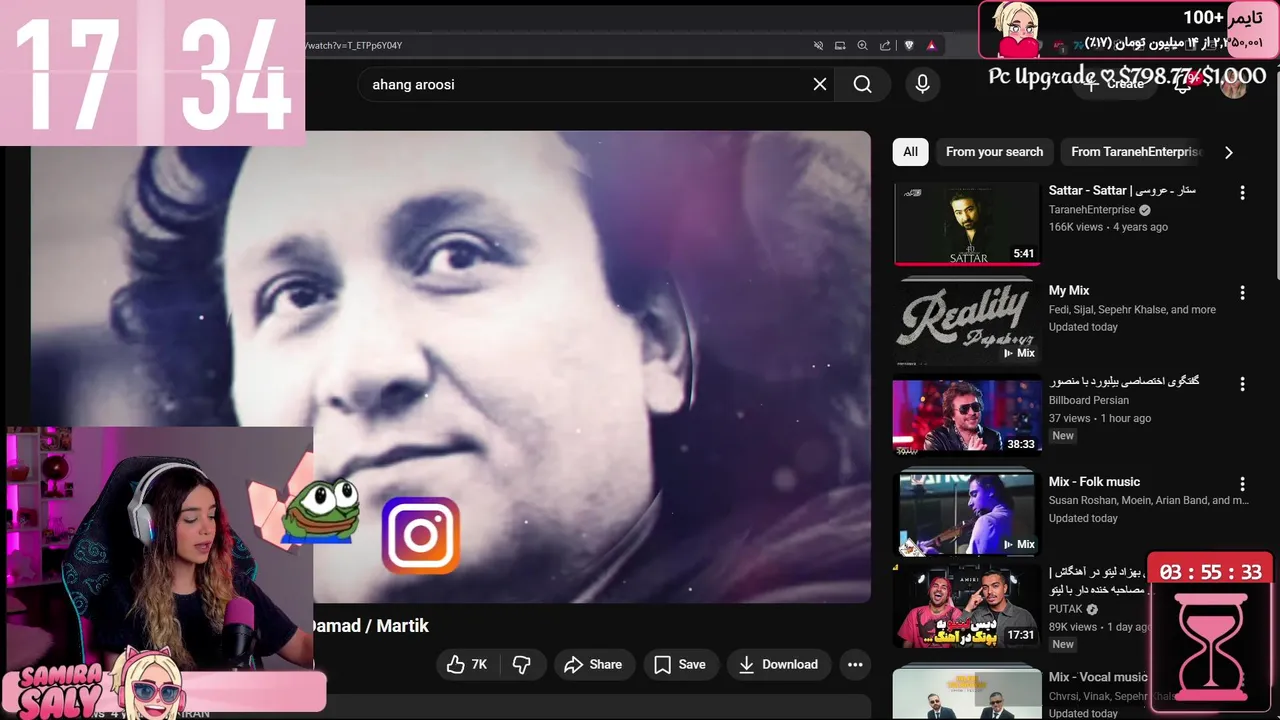Click the Mix - Folk music title

click(1094, 482)
